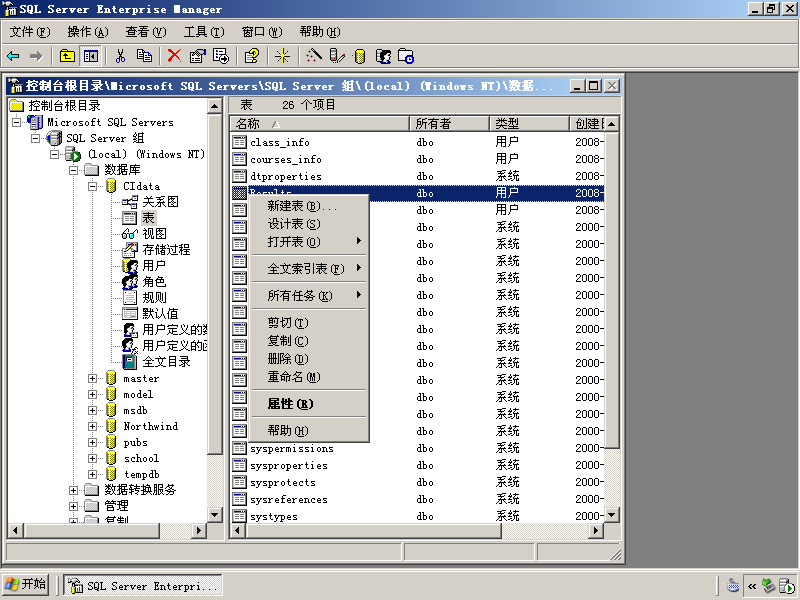
Task: Click the yellow starburst New toolbar icon
Action: 282,56
